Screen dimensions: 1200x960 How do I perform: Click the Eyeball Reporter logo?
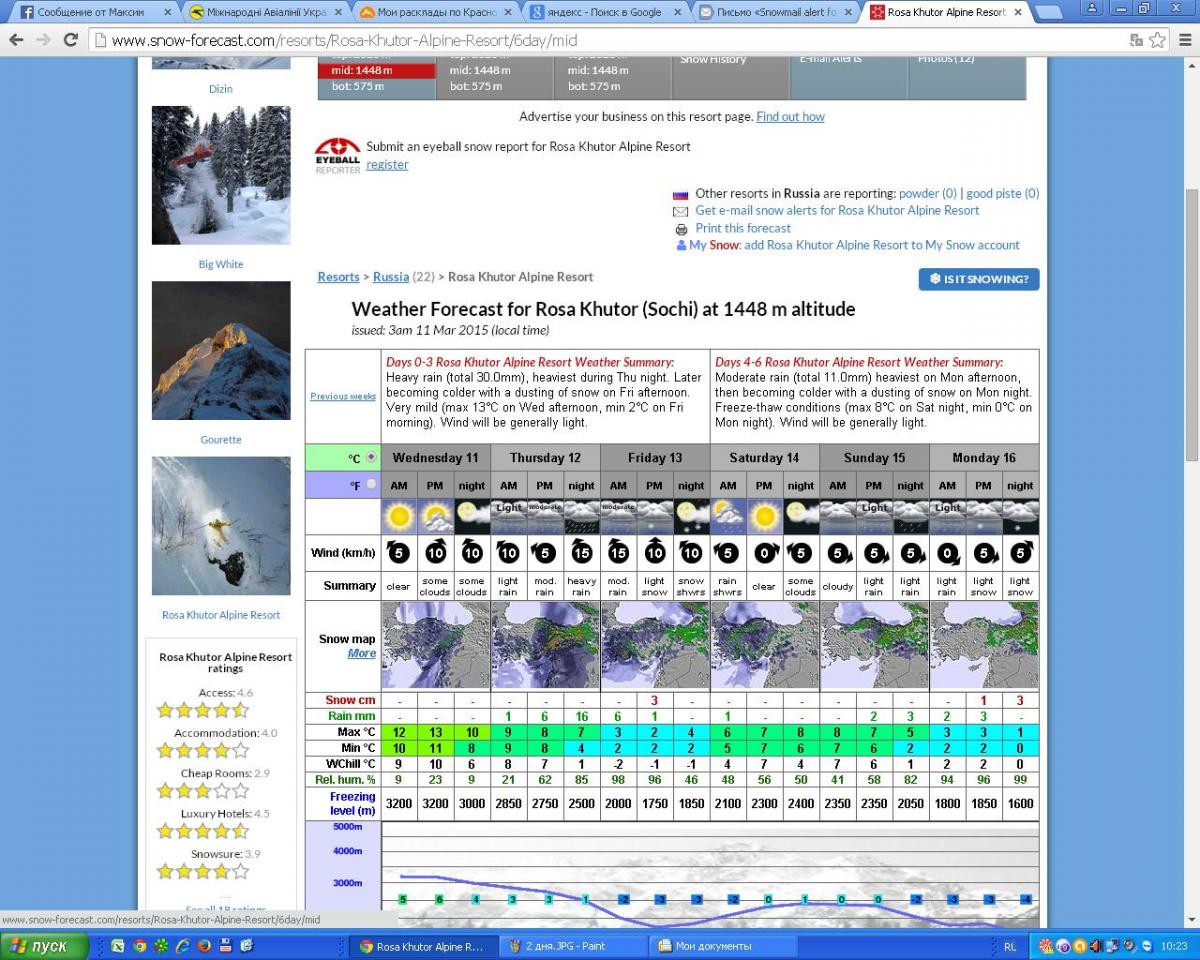[338, 155]
